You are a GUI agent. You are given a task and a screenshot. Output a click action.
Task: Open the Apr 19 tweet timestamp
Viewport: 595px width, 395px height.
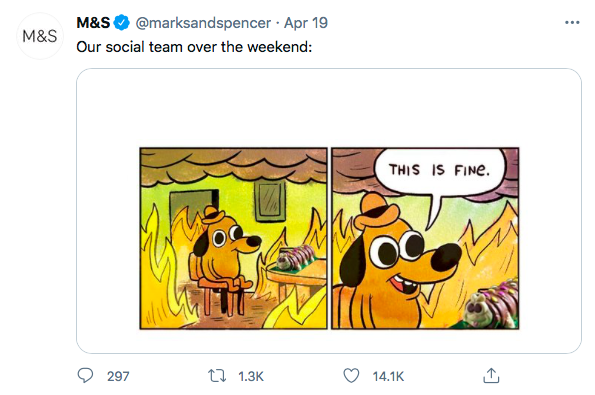[x=306, y=23]
